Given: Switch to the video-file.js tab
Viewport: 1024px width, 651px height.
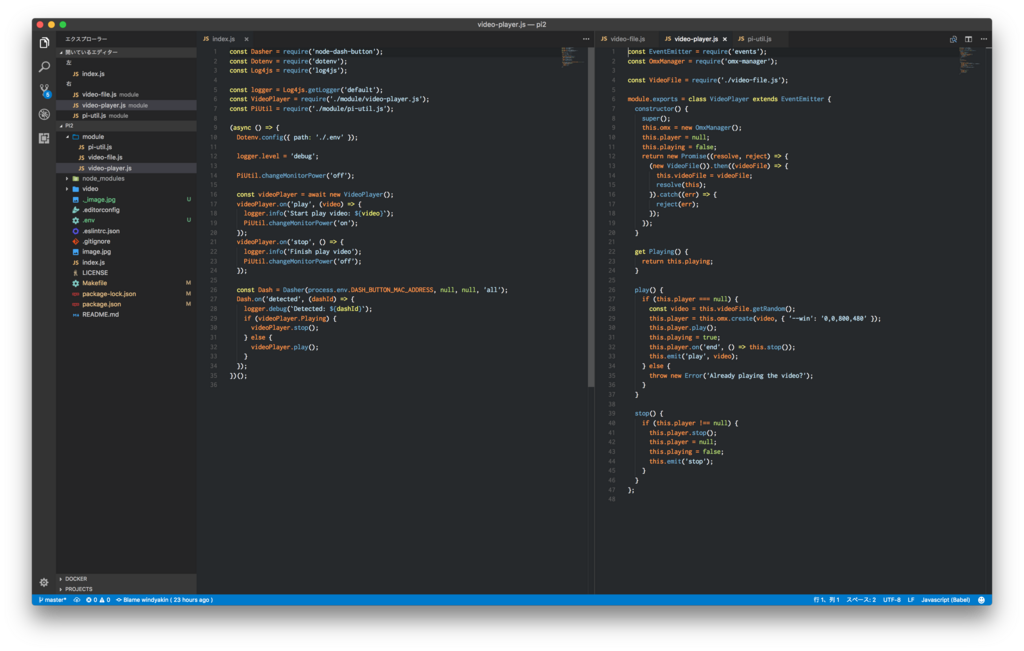Looking at the screenshot, I should click(x=627, y=39).
